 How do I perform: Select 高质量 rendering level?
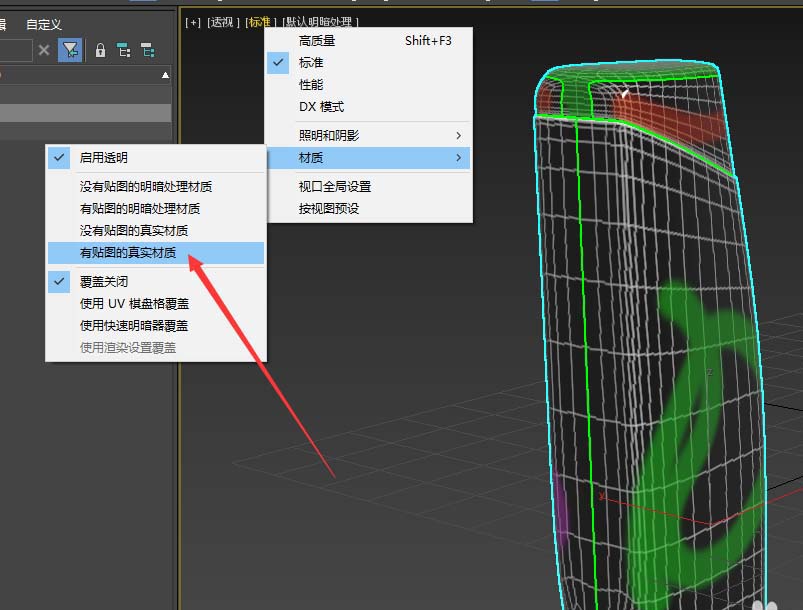[x=369, y=40]
